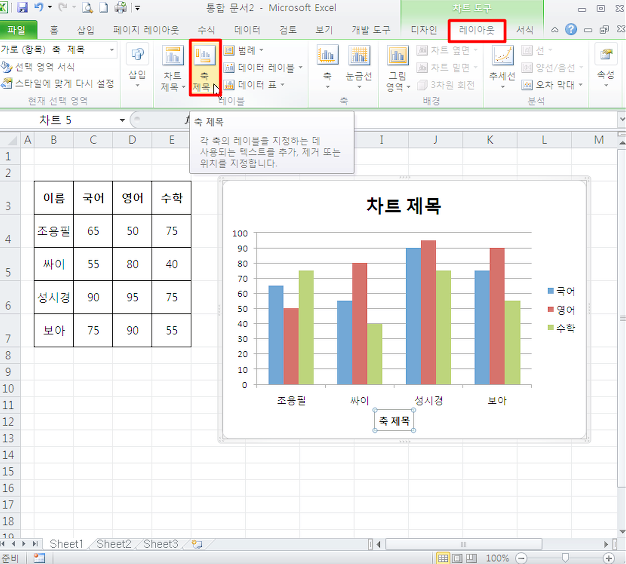Switch to Page Break Preview icon
The image size is (626, 564).
click(471, 558)
